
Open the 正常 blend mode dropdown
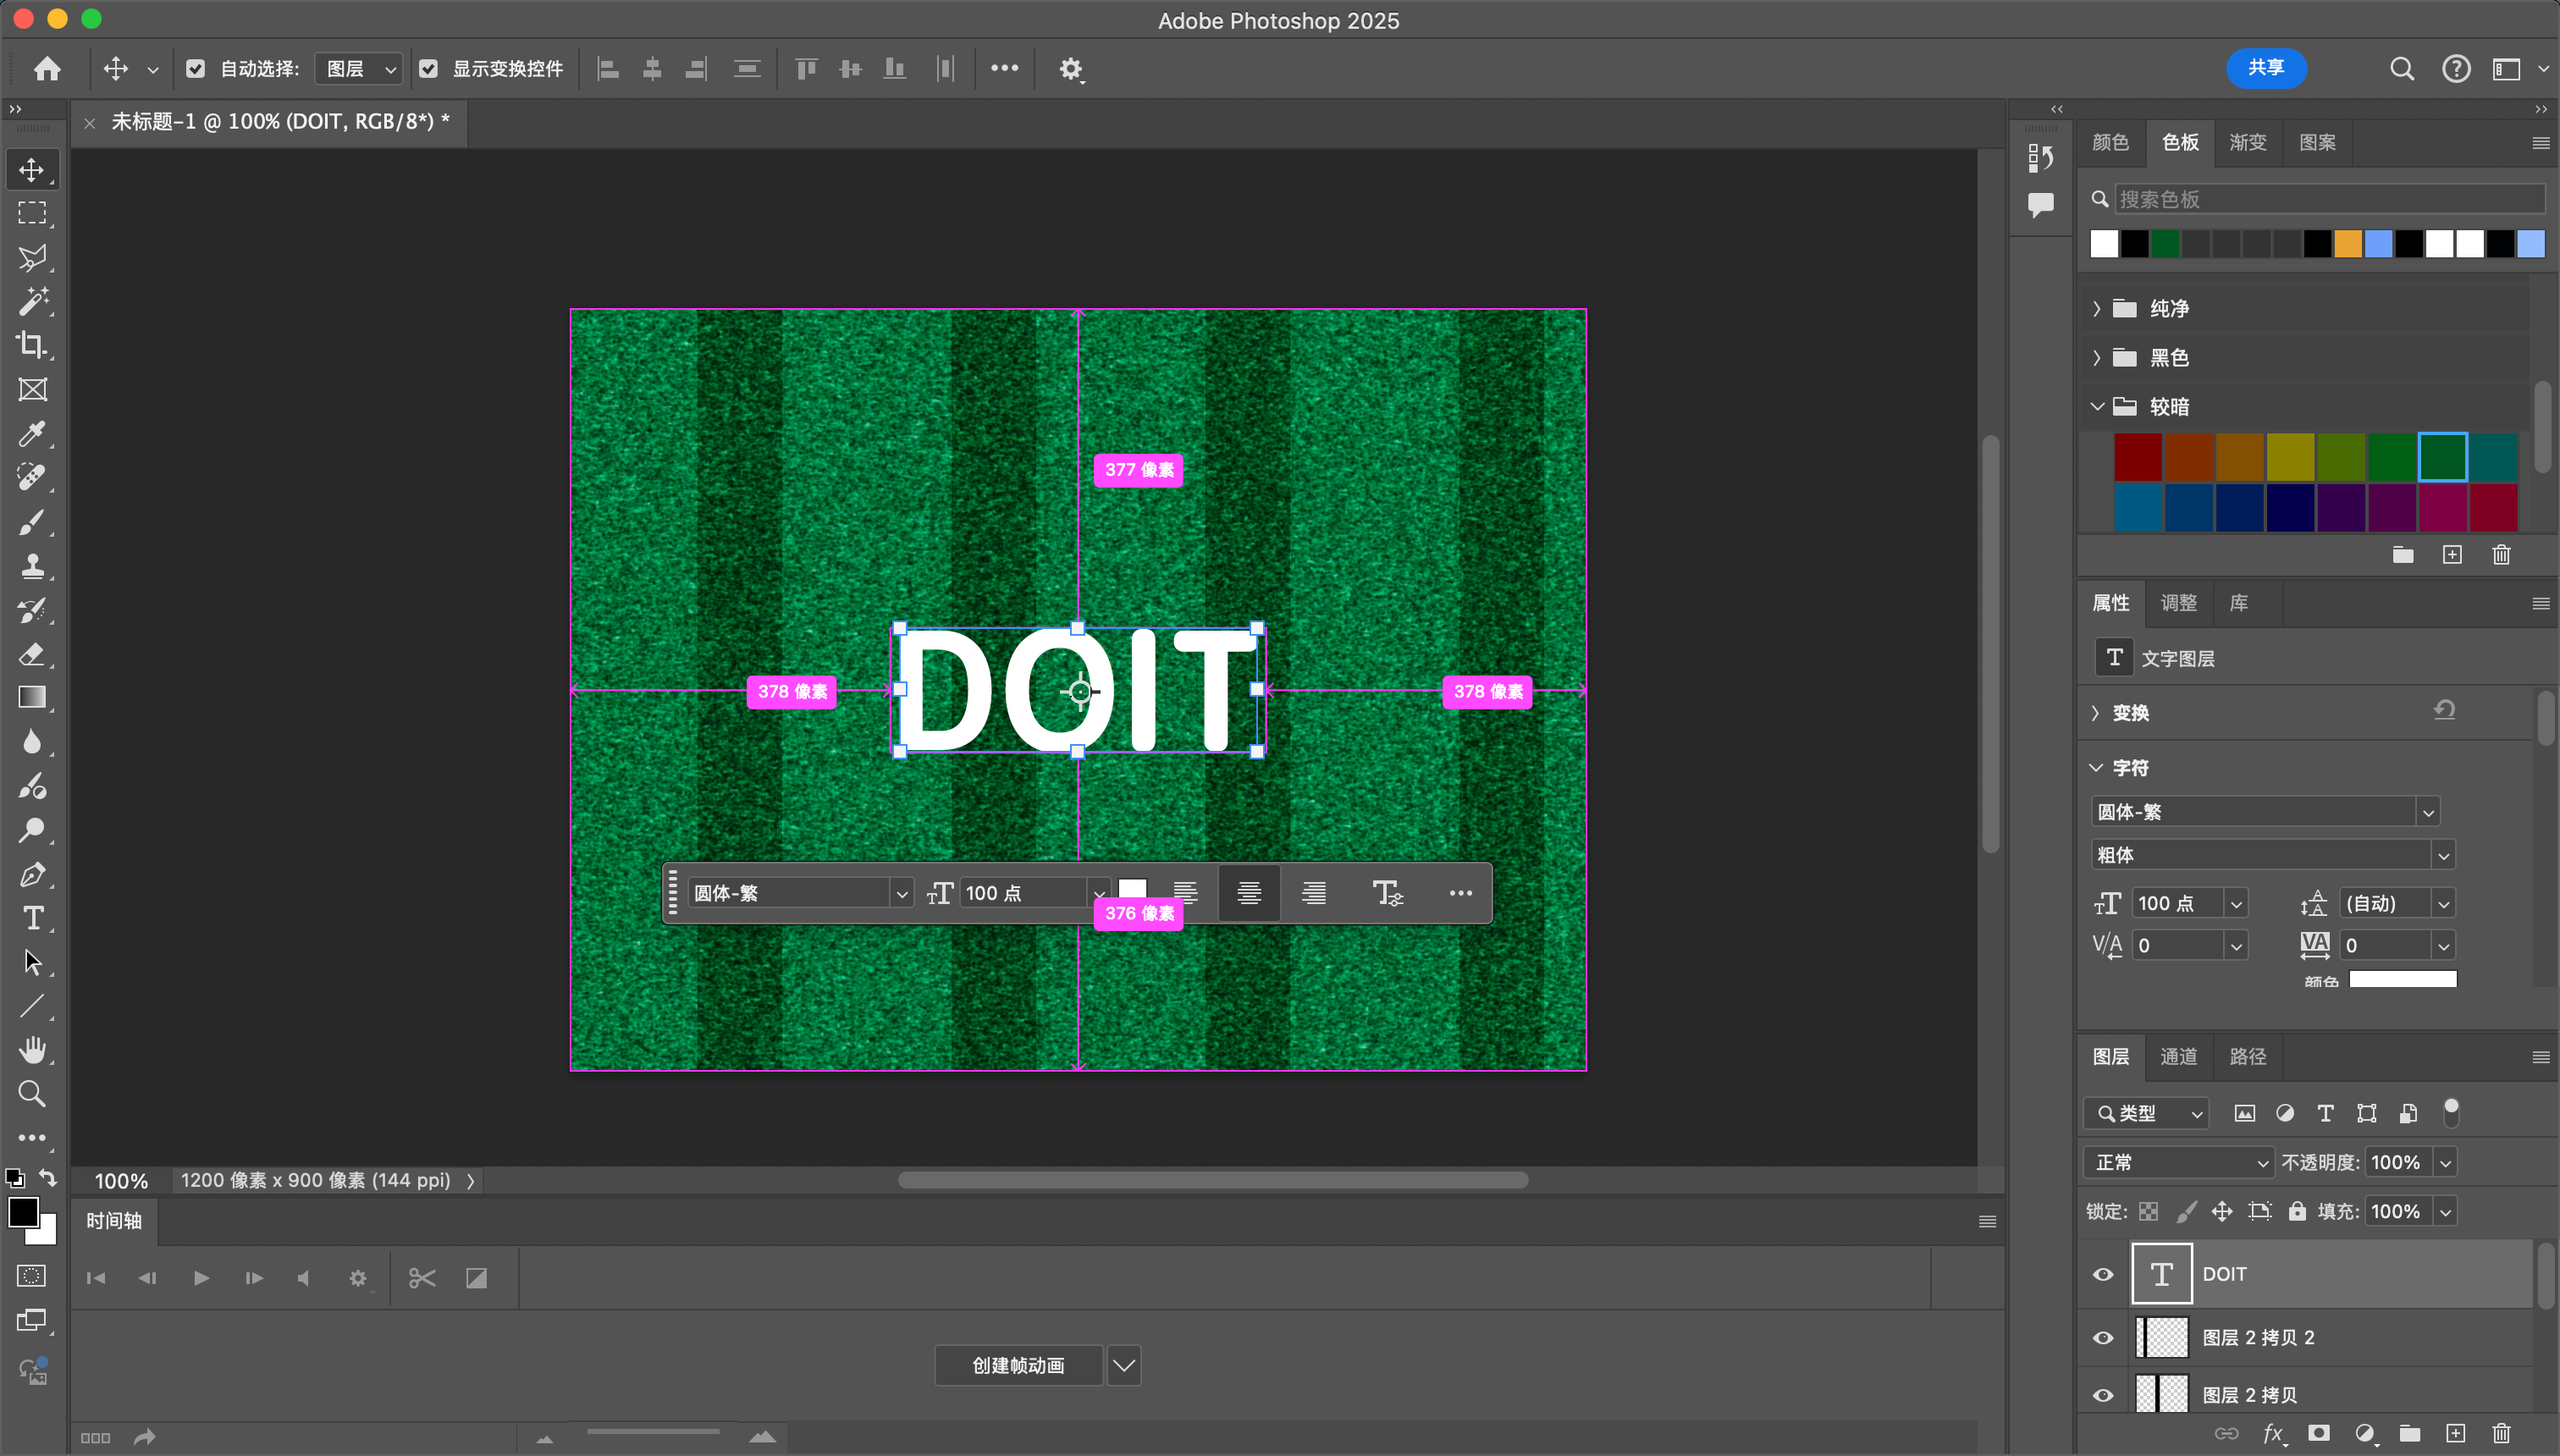pyautogui.click(x=2178, y=1163)
